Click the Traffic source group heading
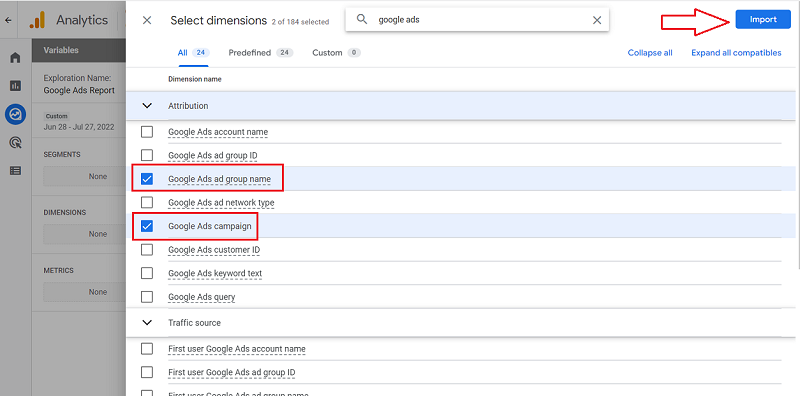800x396 pixels. pos(194,323)
